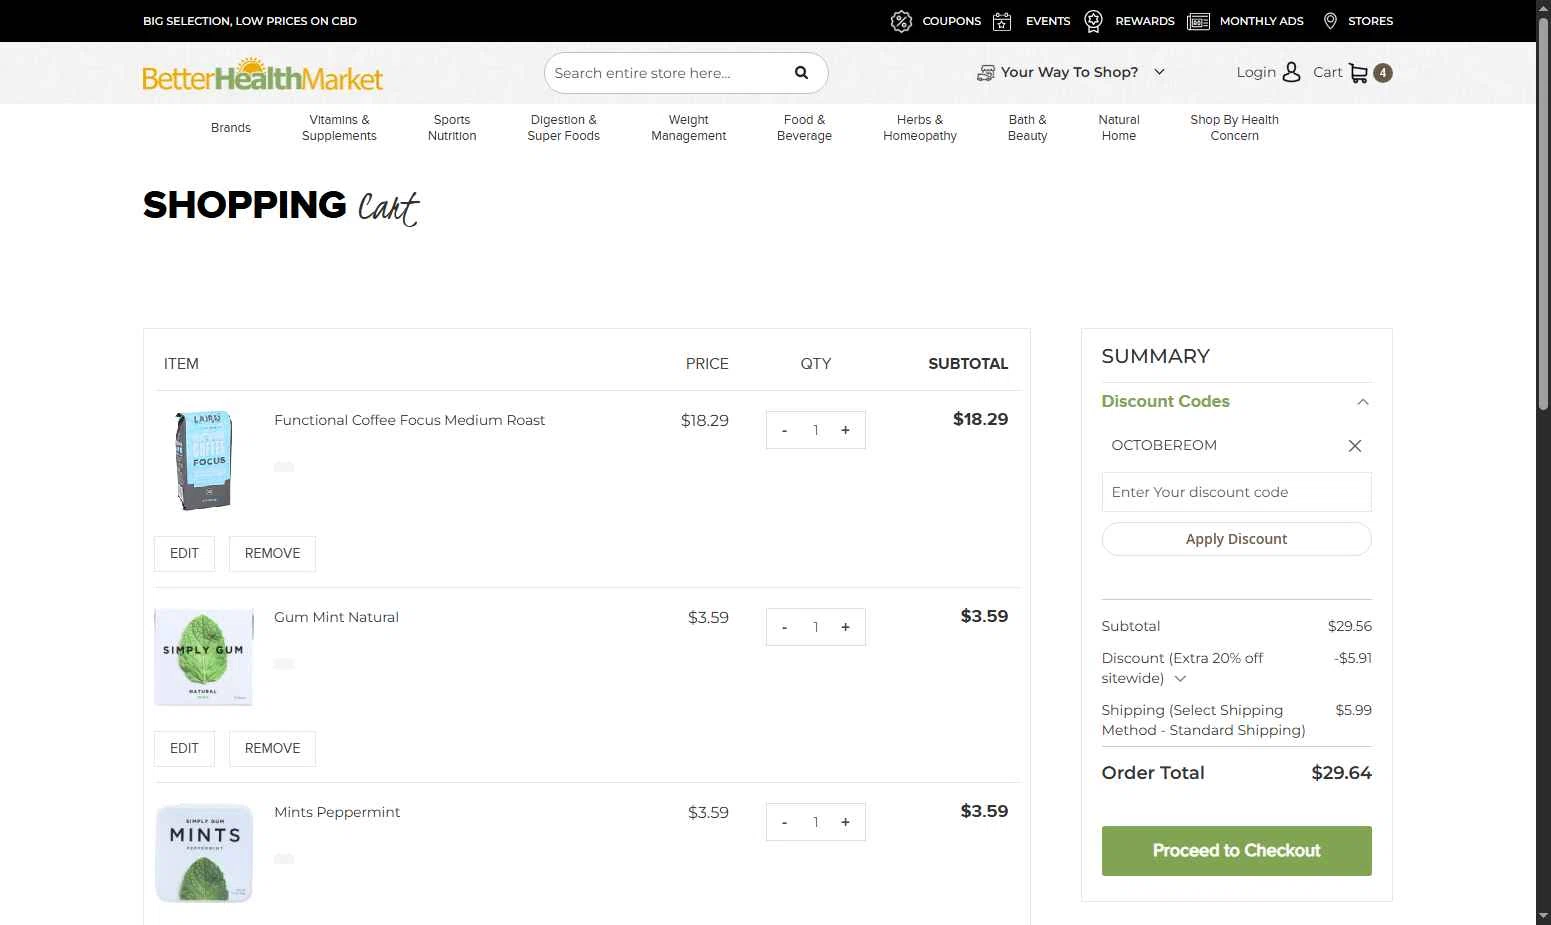The height and width of the screenshot is (925, 1551).
Task: Click the Functional Coffee Focus quantity field
Action: pyautogui.click(x=816, y=430)
